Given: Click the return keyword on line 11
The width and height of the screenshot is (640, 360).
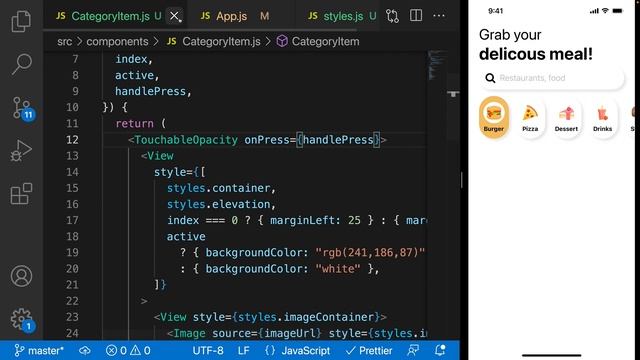Looking at the screenshot, I should [134, 123].
